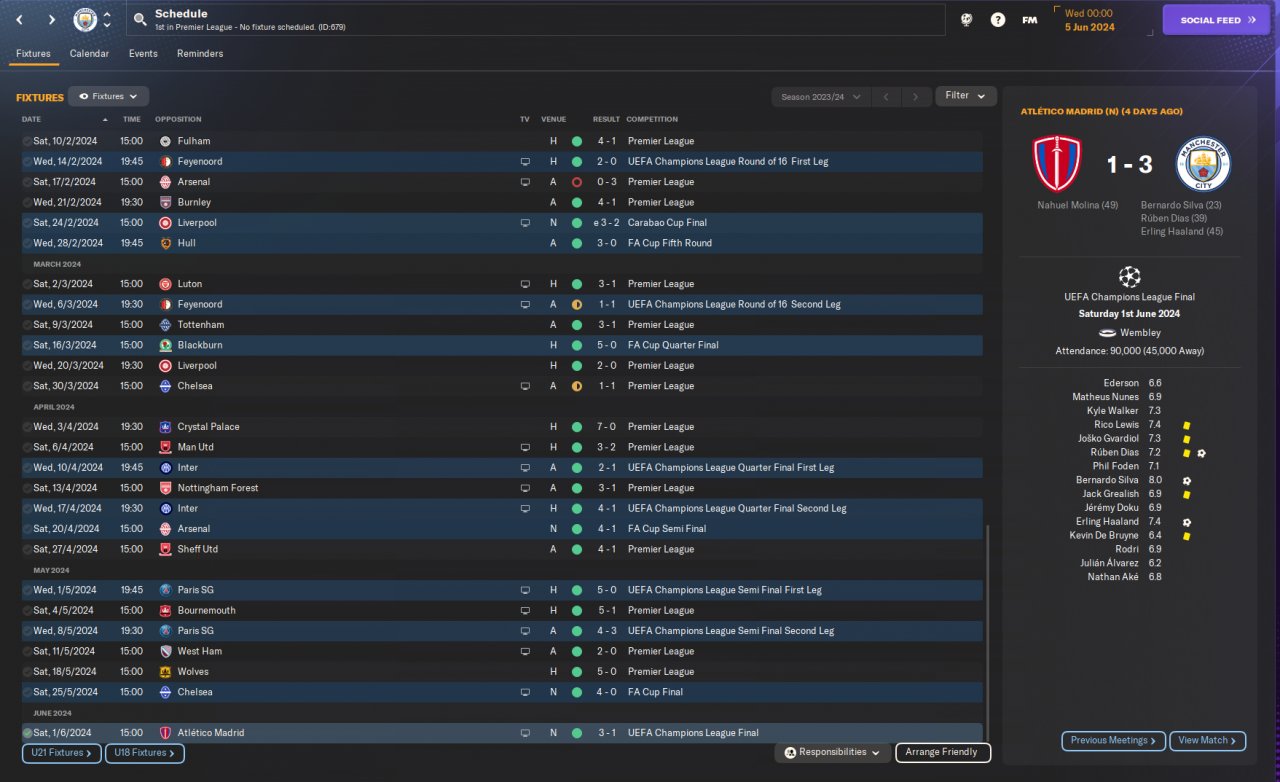Screen dimensions: 1280x782
Task: Toggle the row marker for the Burnley fixture
Action: click(27, 202)
